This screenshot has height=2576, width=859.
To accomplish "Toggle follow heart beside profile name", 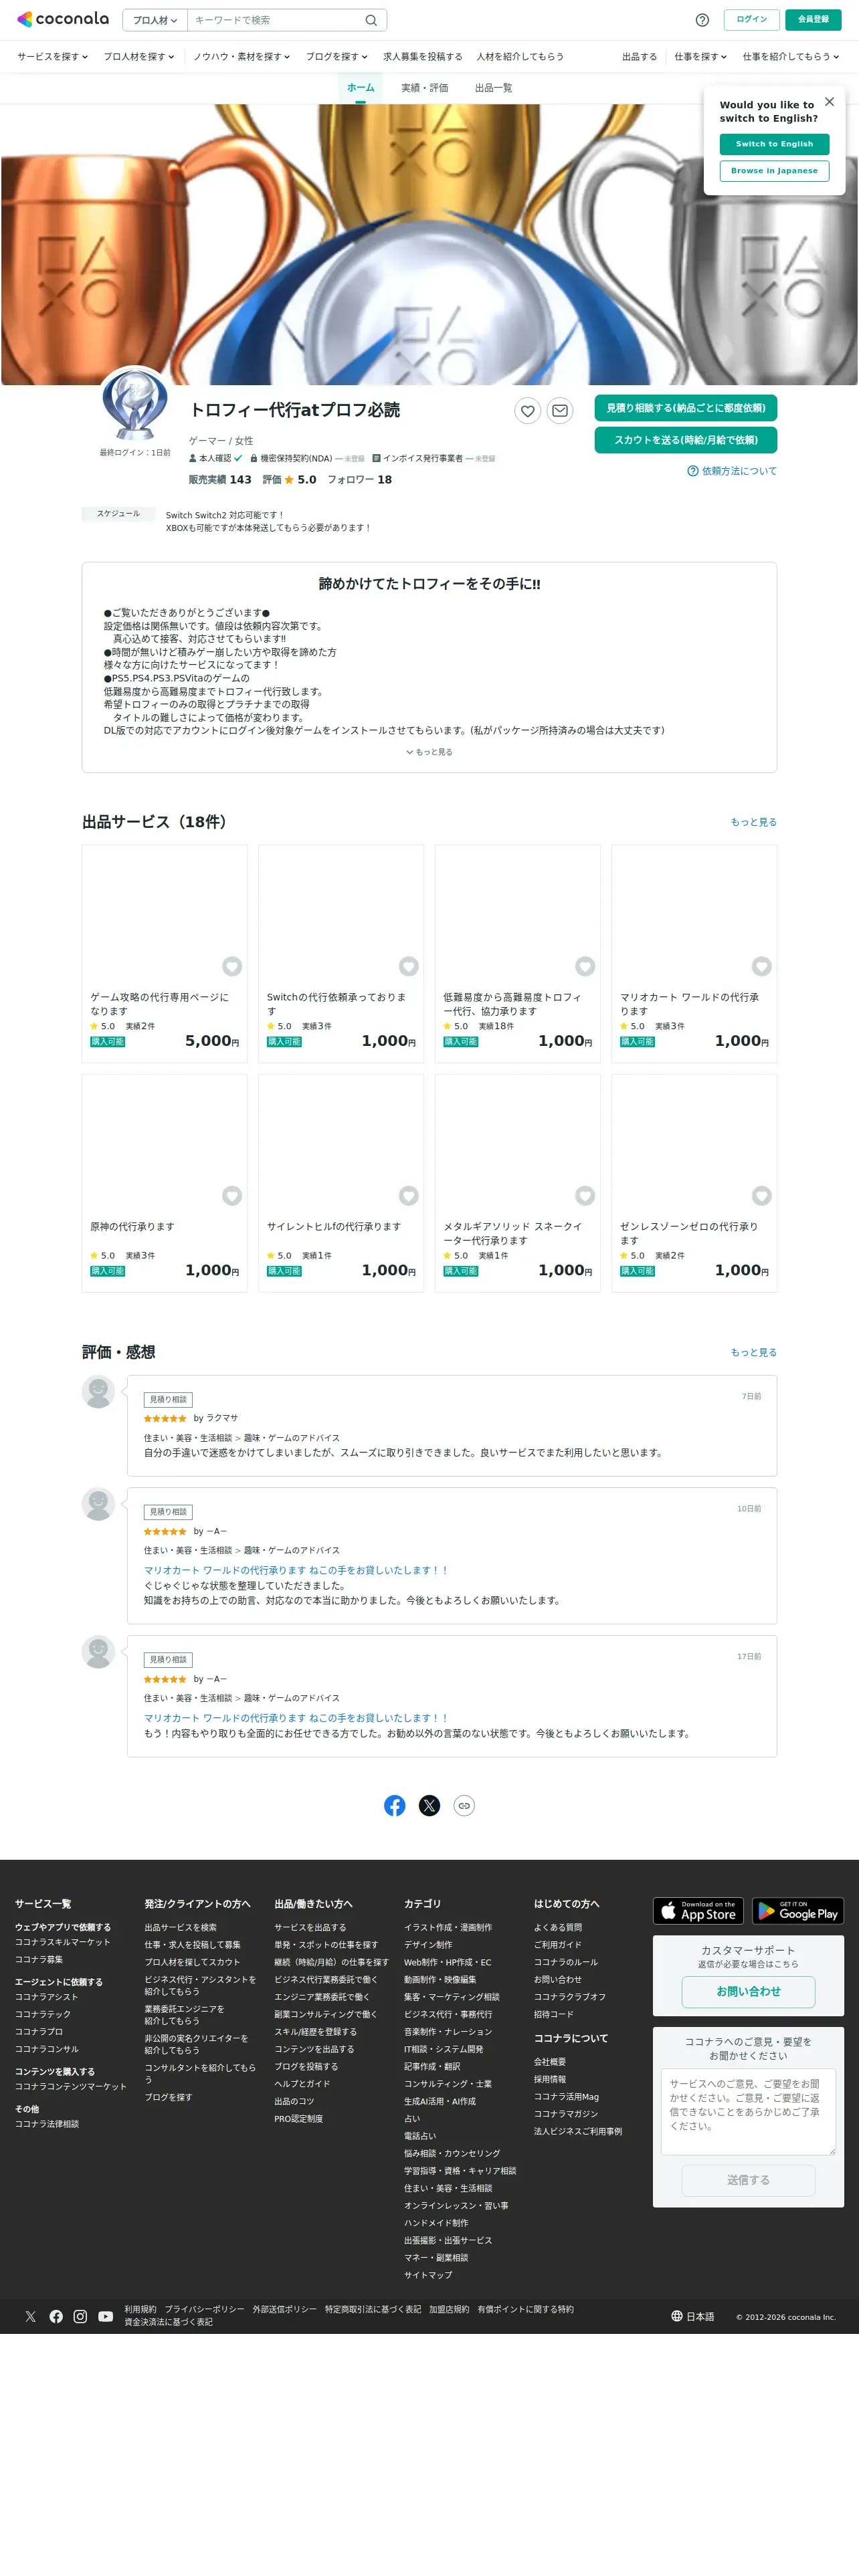I will (527, 410).
